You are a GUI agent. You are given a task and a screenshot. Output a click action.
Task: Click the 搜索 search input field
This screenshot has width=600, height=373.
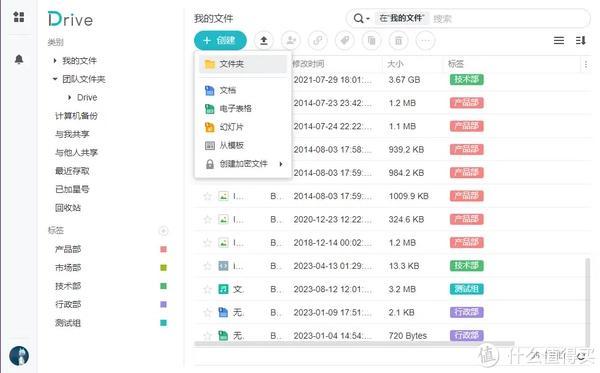click(509, 19)
